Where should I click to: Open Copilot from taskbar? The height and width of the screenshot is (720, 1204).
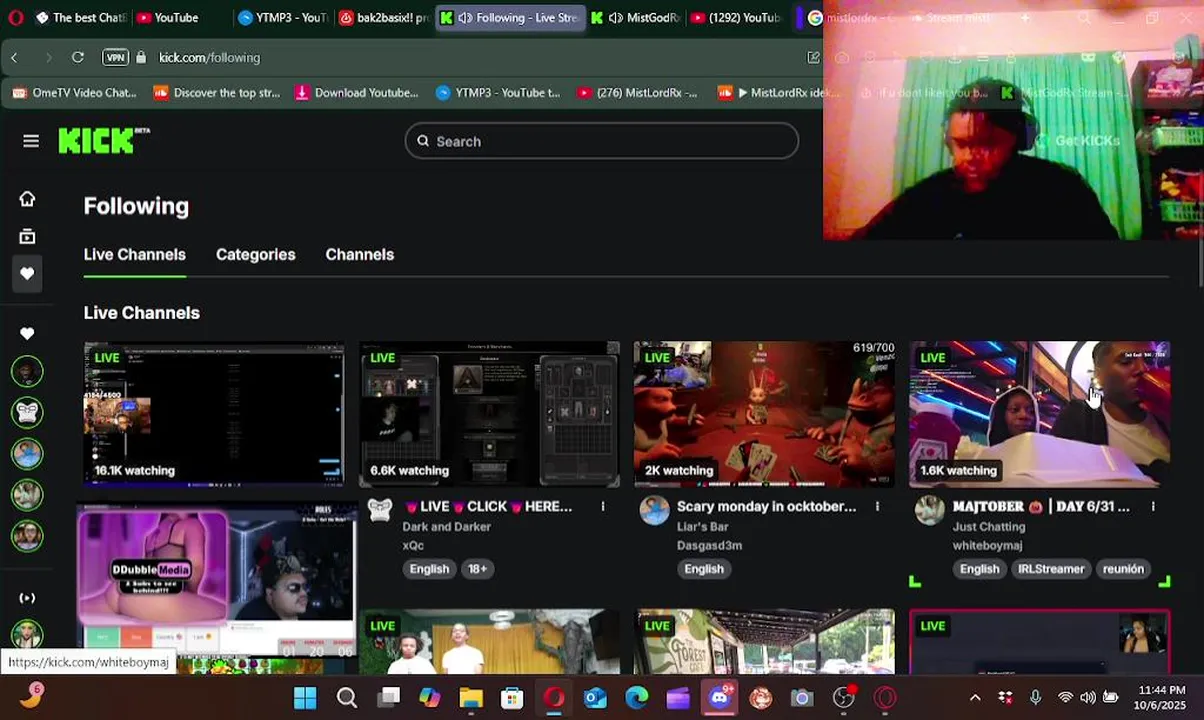tap(430, 698)
